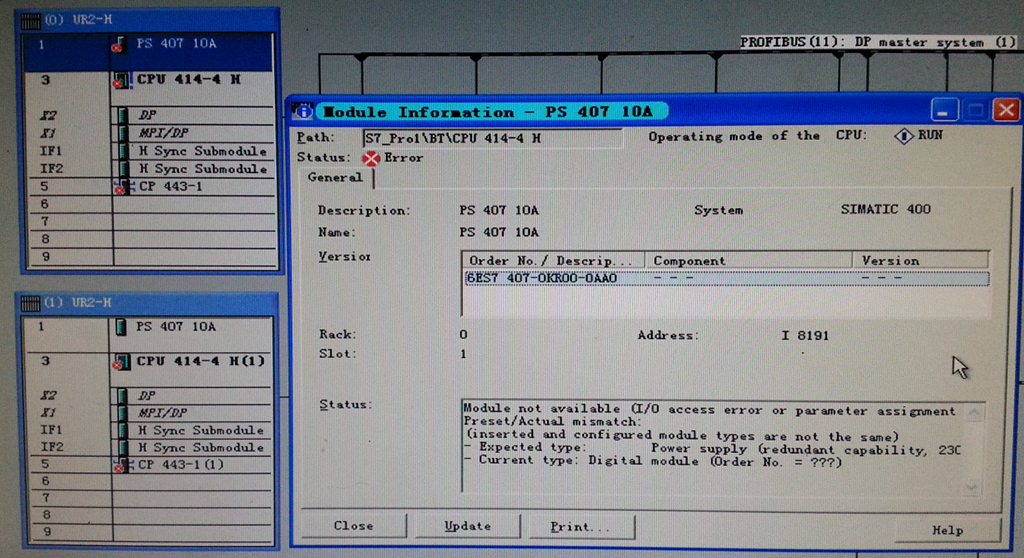Click the (1) UR2-H rack title bar

point(149,303)
